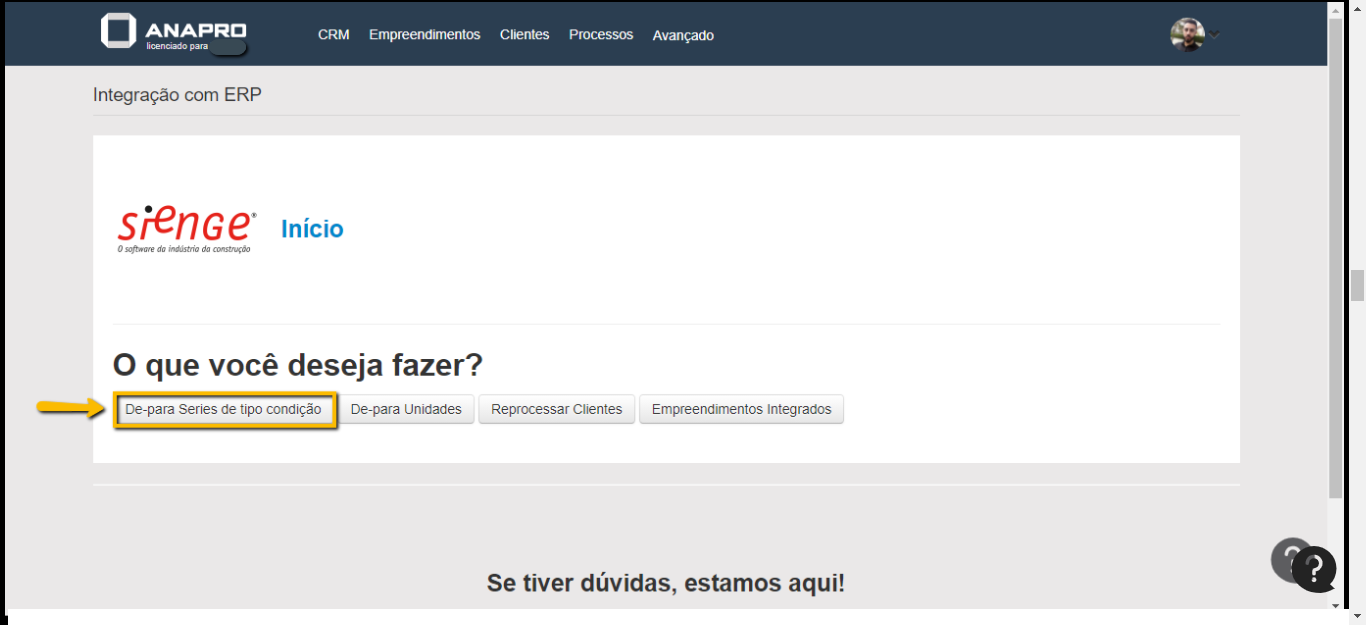The image size is (1366, 625).
Task: Click the user profile avatar
Action: pyautogui.click(x=1187, y=34)
